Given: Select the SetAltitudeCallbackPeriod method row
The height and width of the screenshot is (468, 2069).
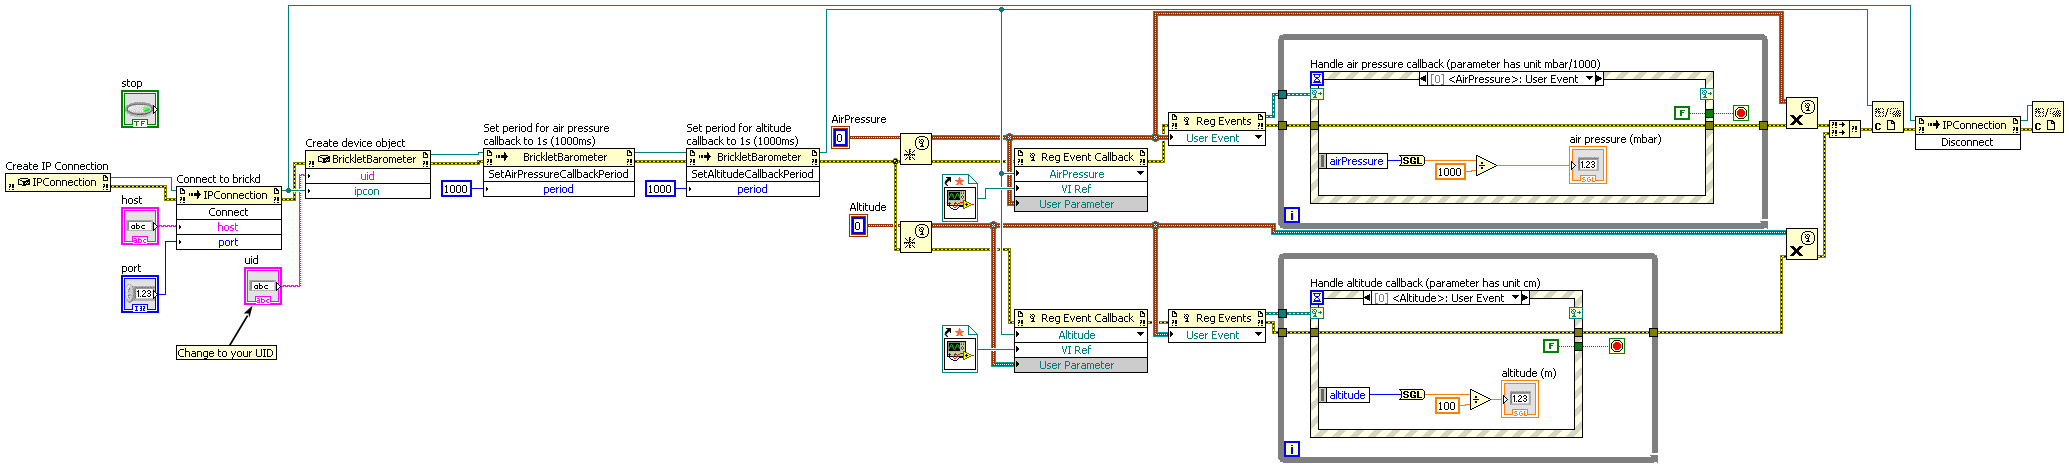Looking at the screenshot, I should (x=752, y=174).
